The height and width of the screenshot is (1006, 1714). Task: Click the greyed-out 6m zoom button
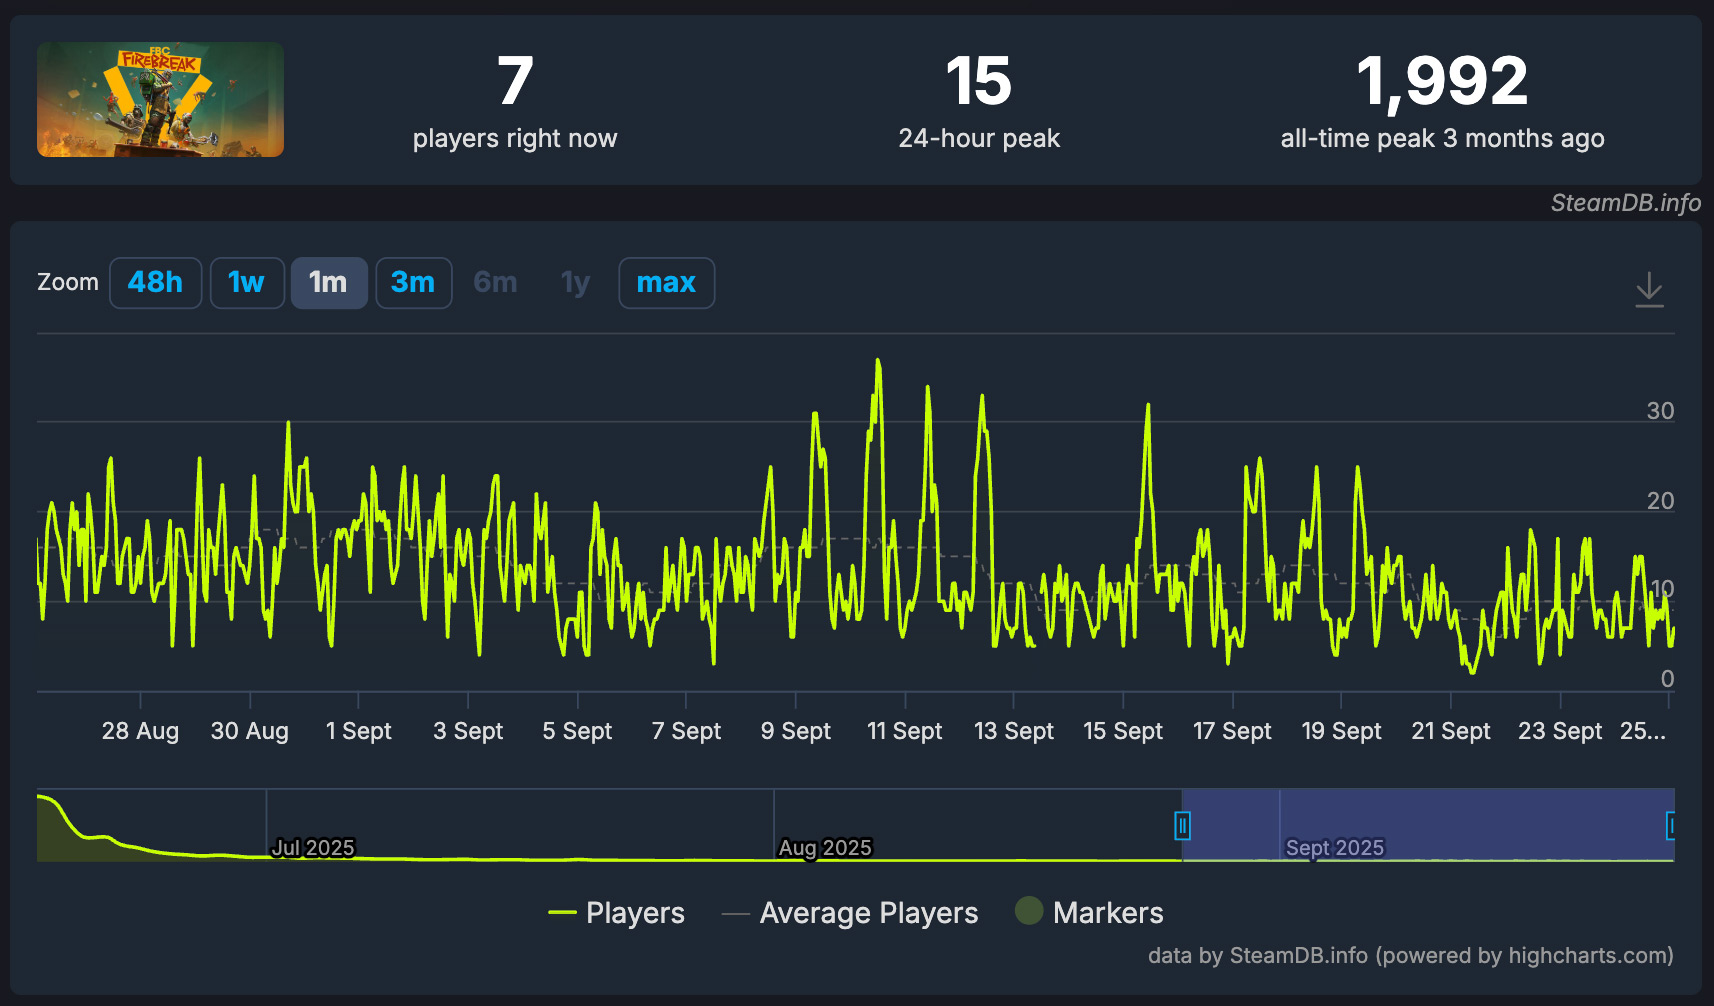click(495, 283)
